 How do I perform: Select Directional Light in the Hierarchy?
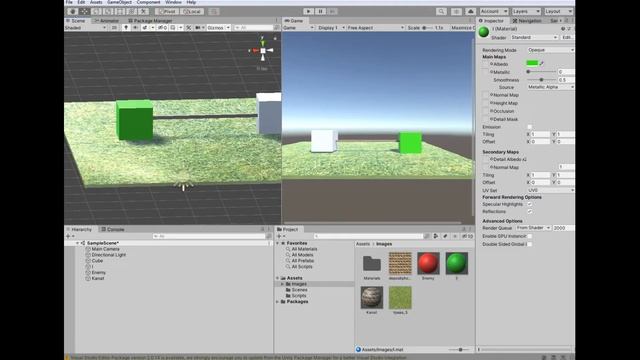click(x=109, y=255)
